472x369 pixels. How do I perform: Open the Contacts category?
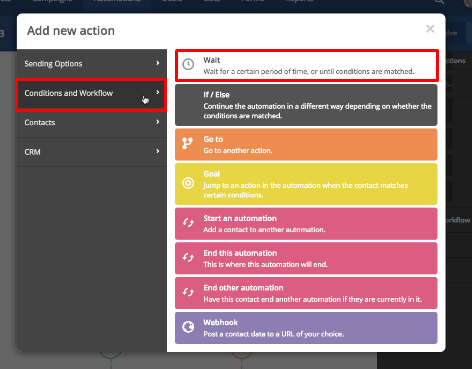point(92,122)
